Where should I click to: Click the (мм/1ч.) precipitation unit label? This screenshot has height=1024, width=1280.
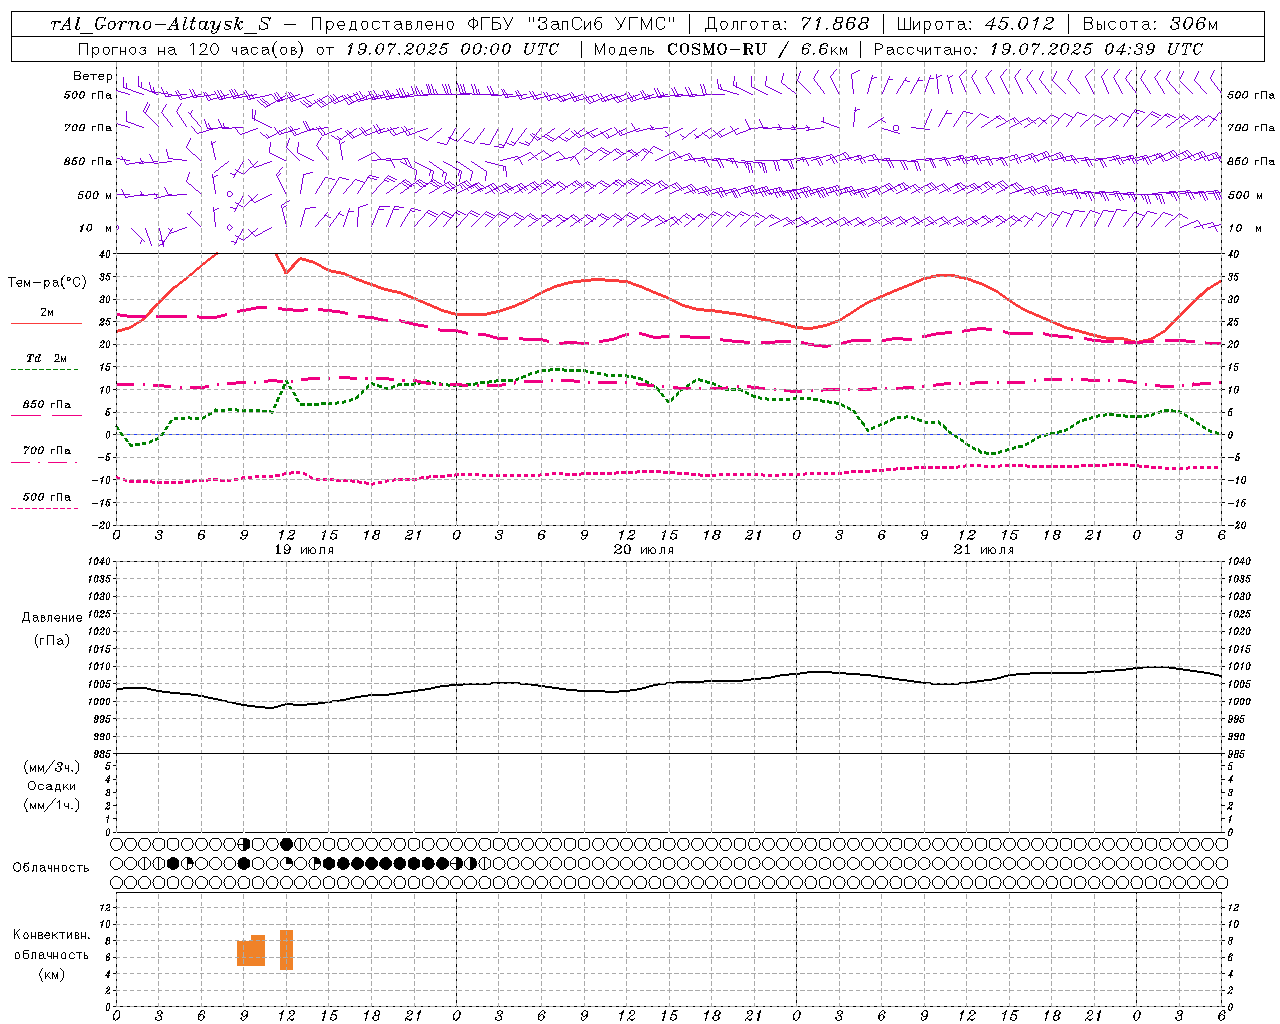point(52,805)
